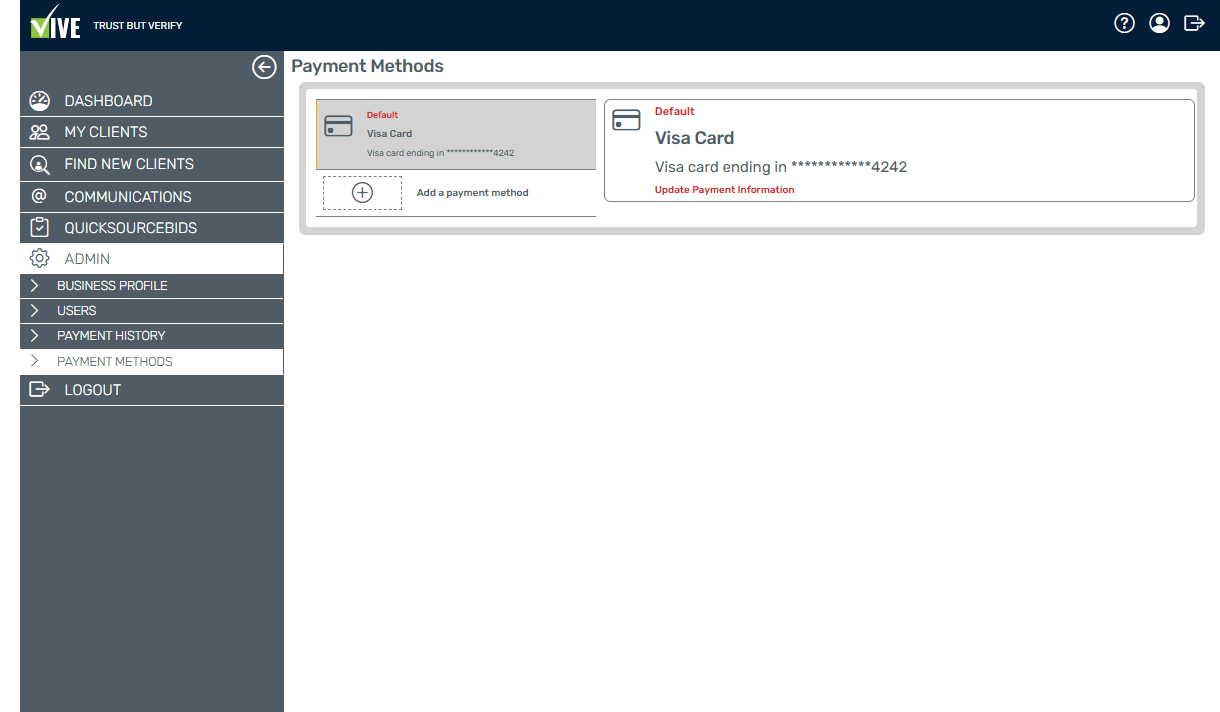Open the help question mark icon
The width and height of the screenshot is (1220, 712).
coord(1125,23)
